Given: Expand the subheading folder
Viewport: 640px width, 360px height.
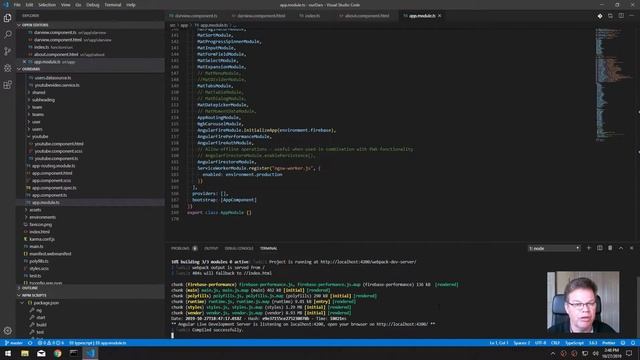Looking at the screenshot, I should coord(43,100).
